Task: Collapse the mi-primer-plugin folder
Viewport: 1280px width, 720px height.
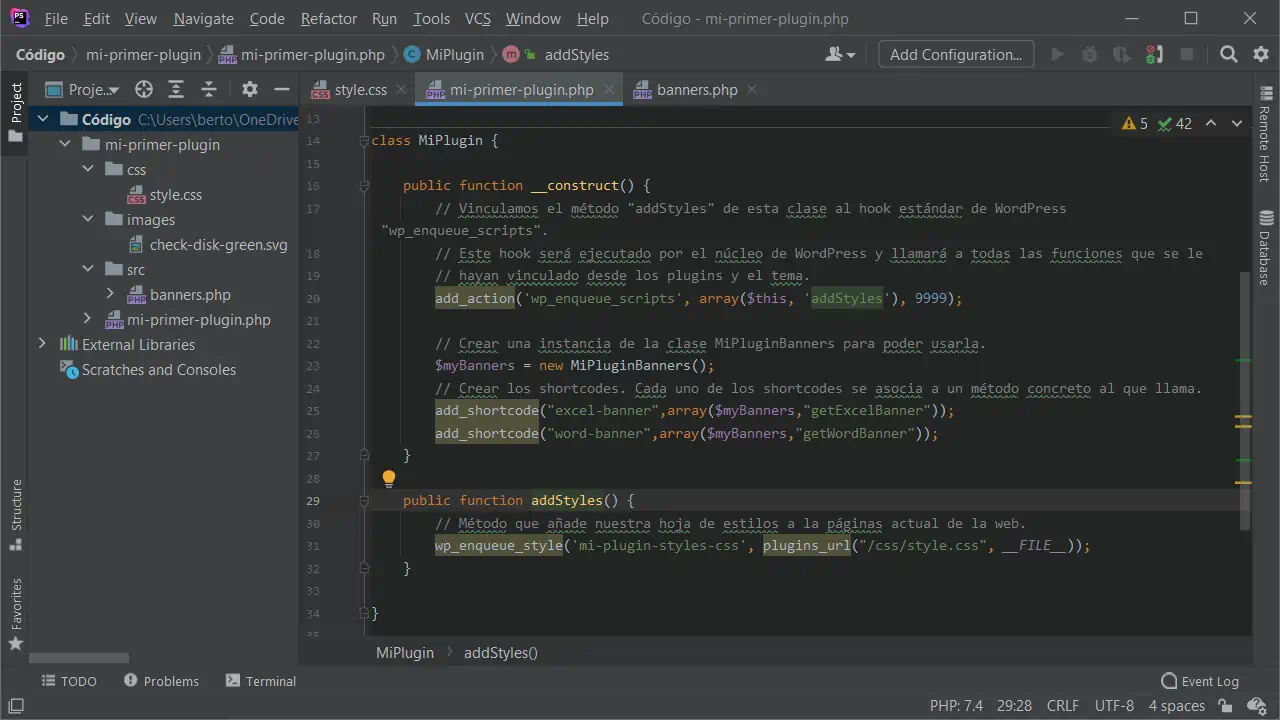Action: click(x=65, y=144)
